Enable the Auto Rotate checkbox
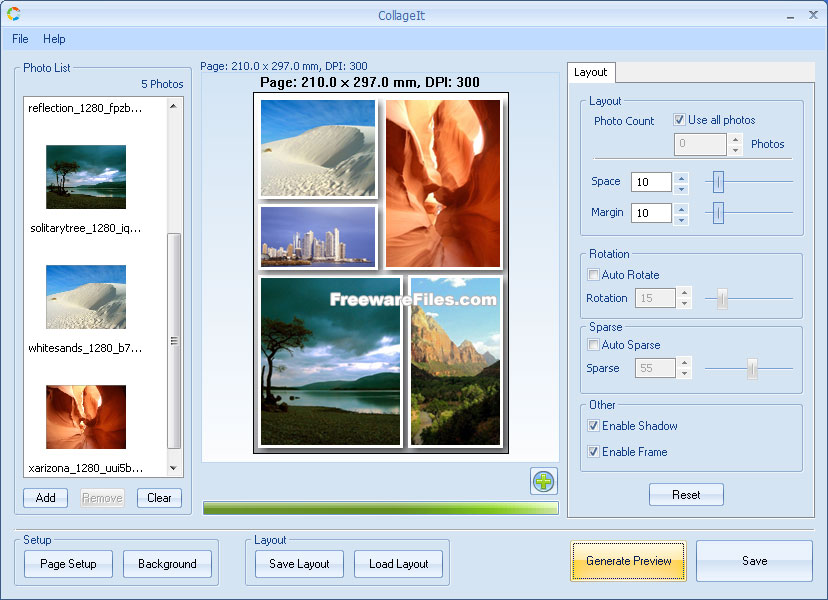 coord(594,275)
